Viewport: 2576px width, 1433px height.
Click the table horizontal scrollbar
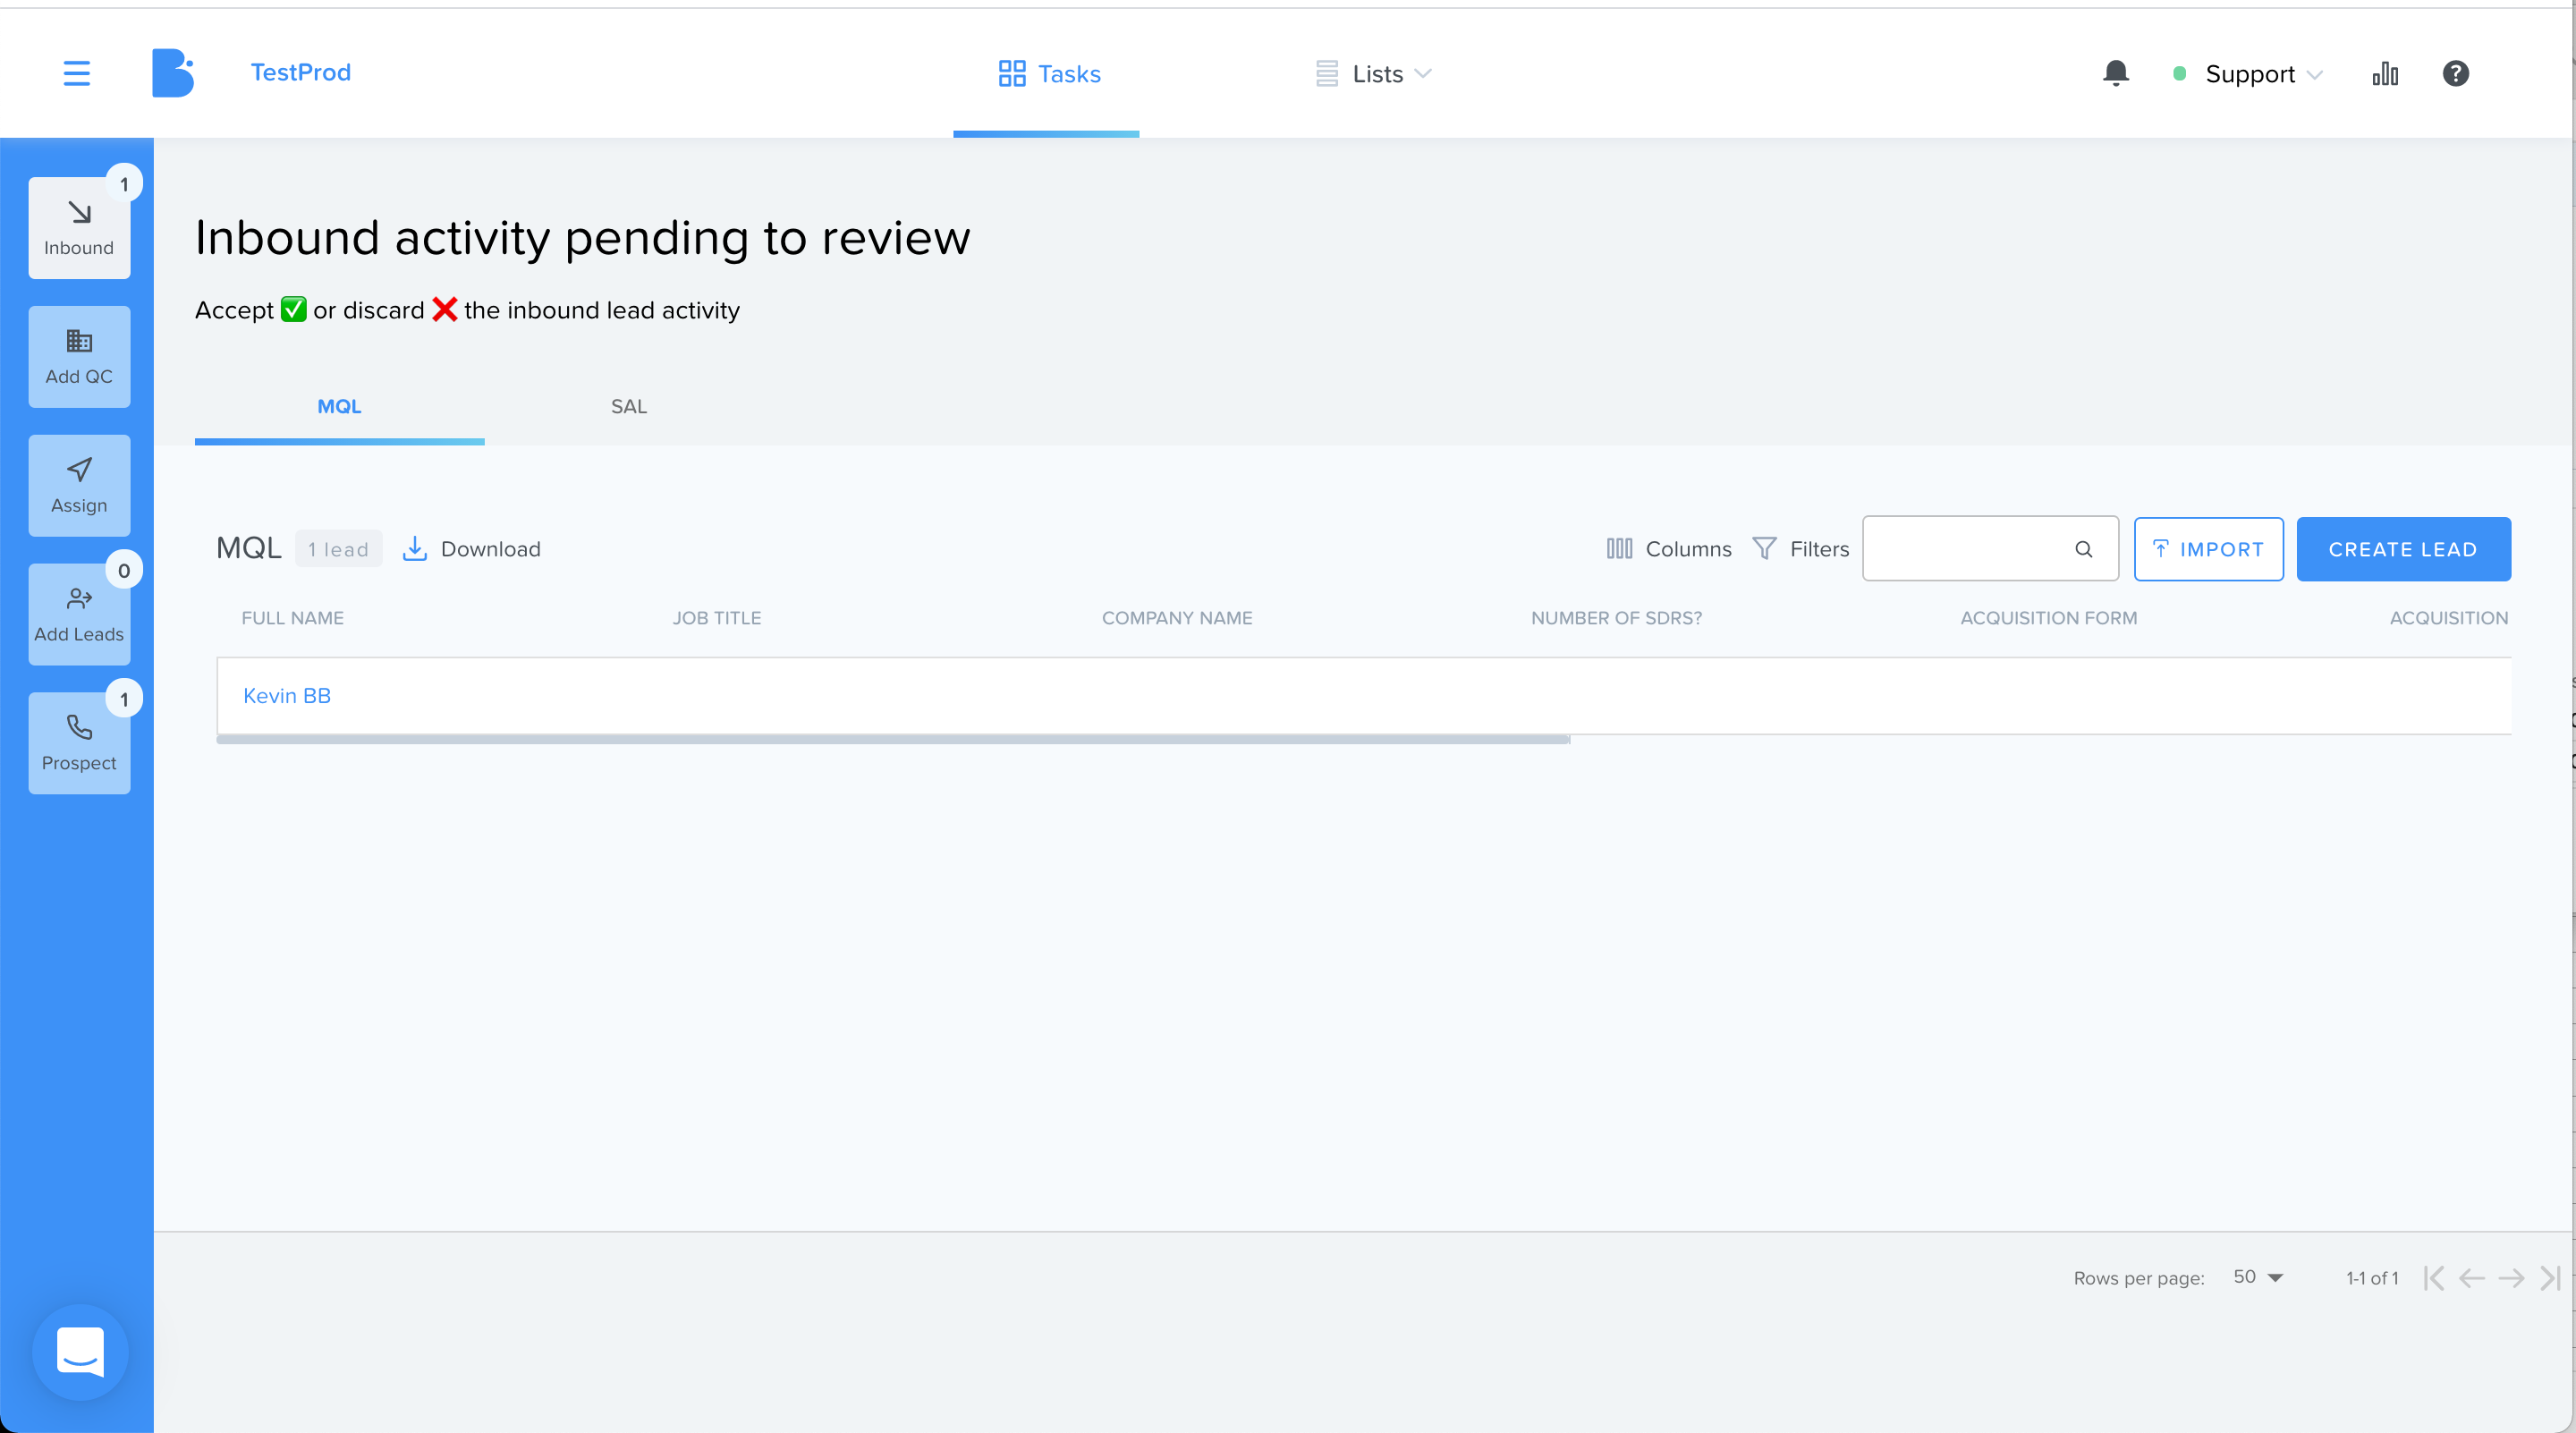[x=893, y=740]
